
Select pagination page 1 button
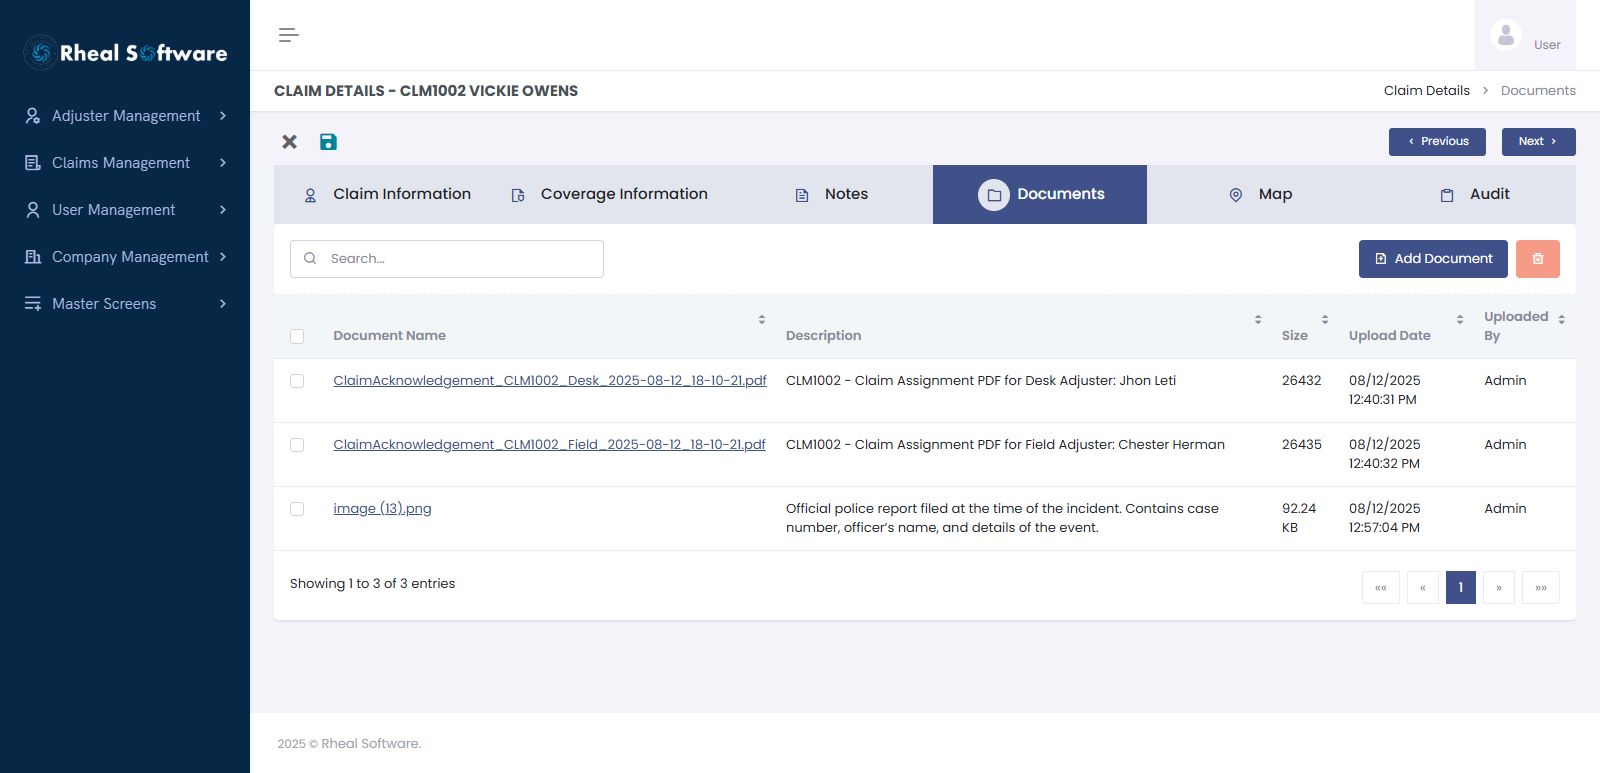(x=1460, y=588)
